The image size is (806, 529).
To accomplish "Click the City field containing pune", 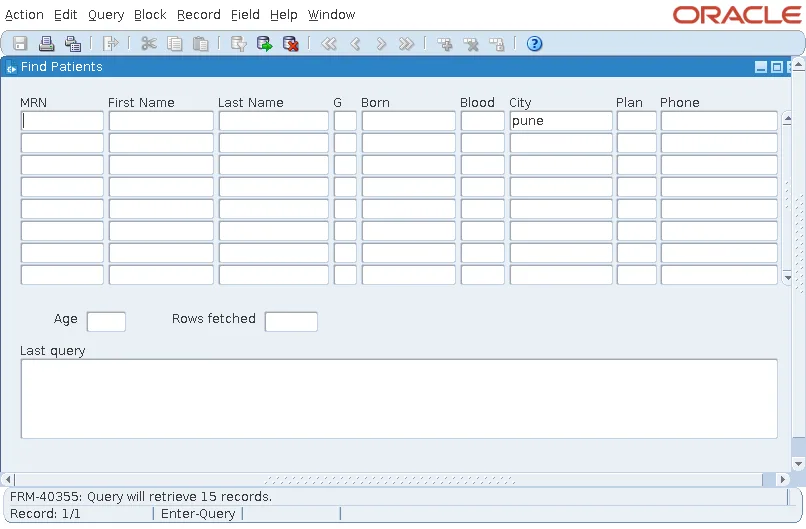I will pyautogui.click(x=561, y=121).
